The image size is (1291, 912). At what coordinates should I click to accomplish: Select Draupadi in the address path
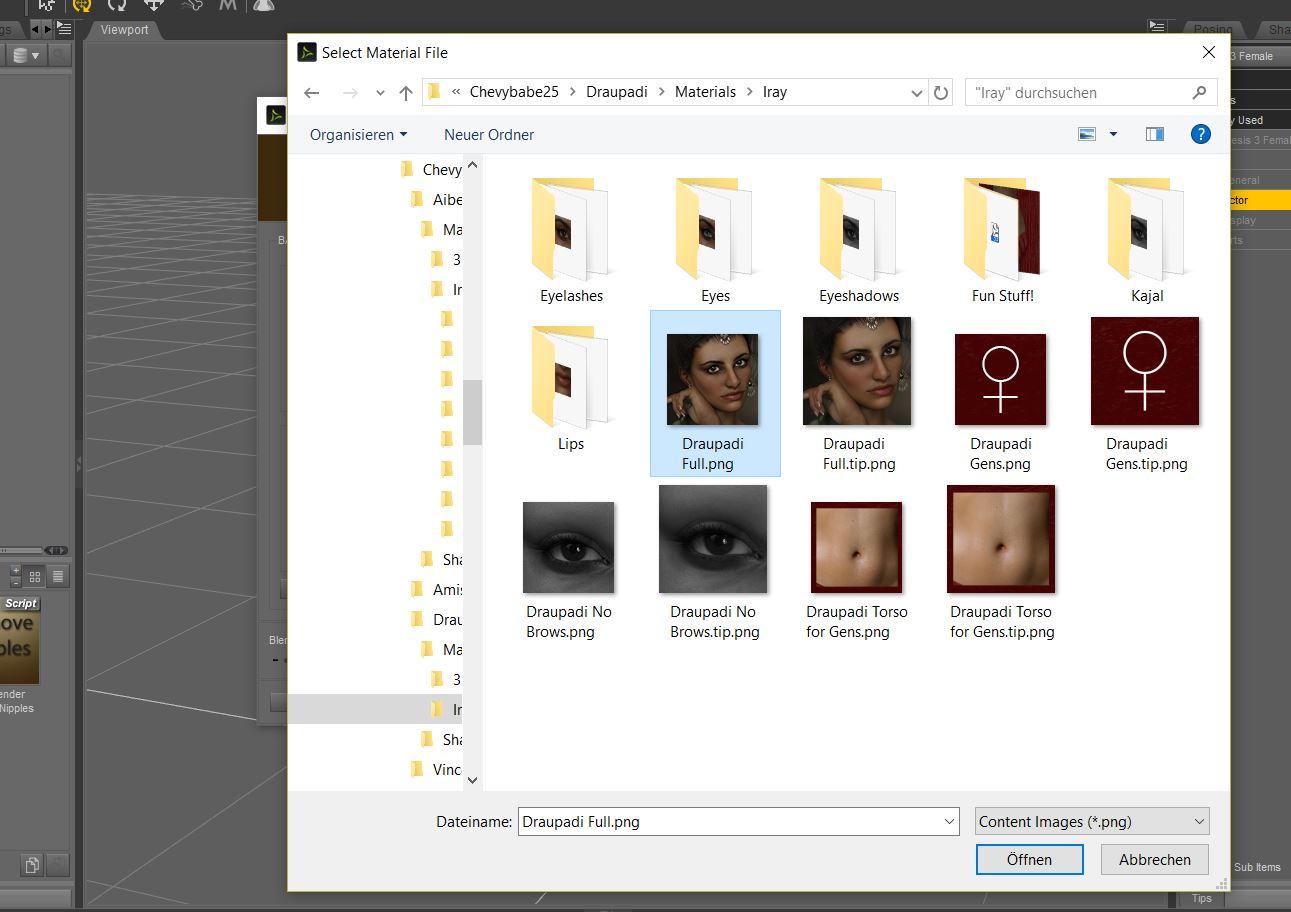click(617, 92)
